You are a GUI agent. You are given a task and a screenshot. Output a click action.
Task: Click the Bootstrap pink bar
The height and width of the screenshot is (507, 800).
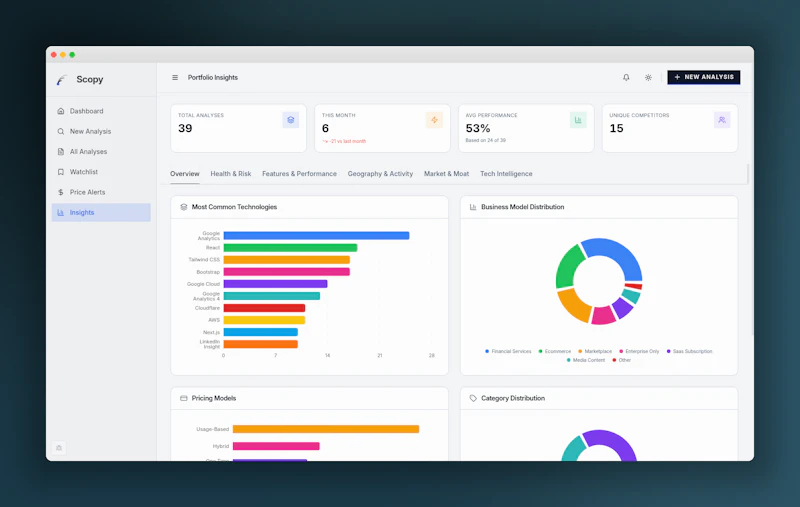(x=287, y=272)
